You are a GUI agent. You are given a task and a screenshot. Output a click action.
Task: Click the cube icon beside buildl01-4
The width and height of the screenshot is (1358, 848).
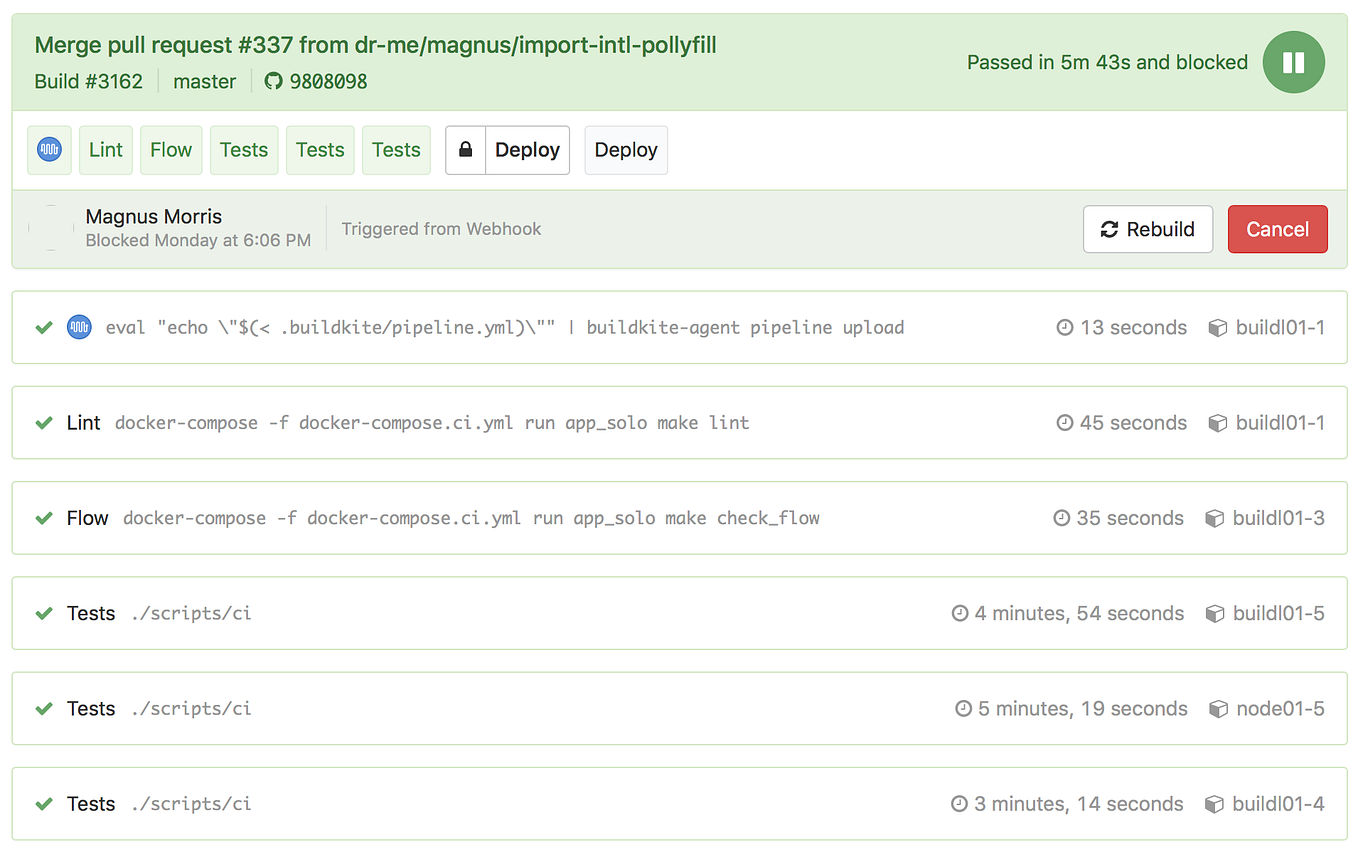pyautogui.click(x=1214, y=803)
